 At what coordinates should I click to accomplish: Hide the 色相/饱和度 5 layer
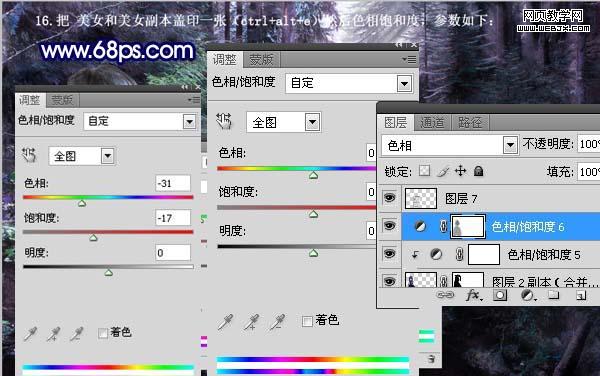[390, 253]
